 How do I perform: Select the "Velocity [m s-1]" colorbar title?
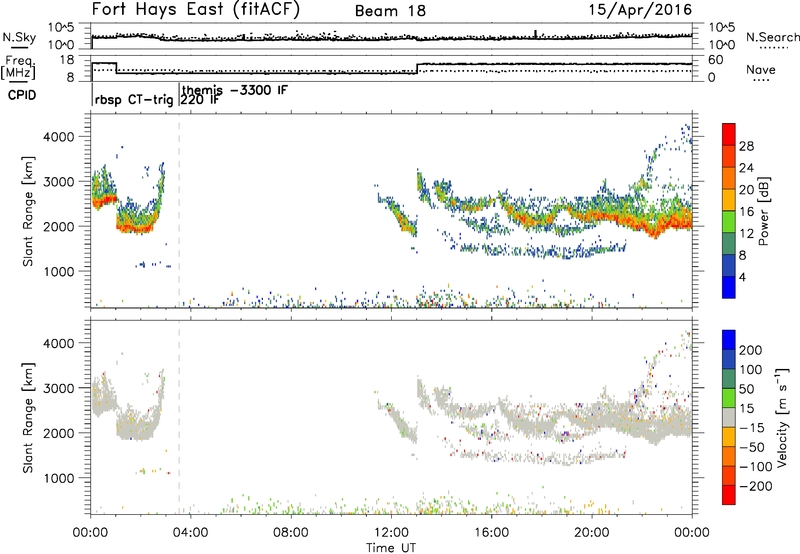point(782,417)
